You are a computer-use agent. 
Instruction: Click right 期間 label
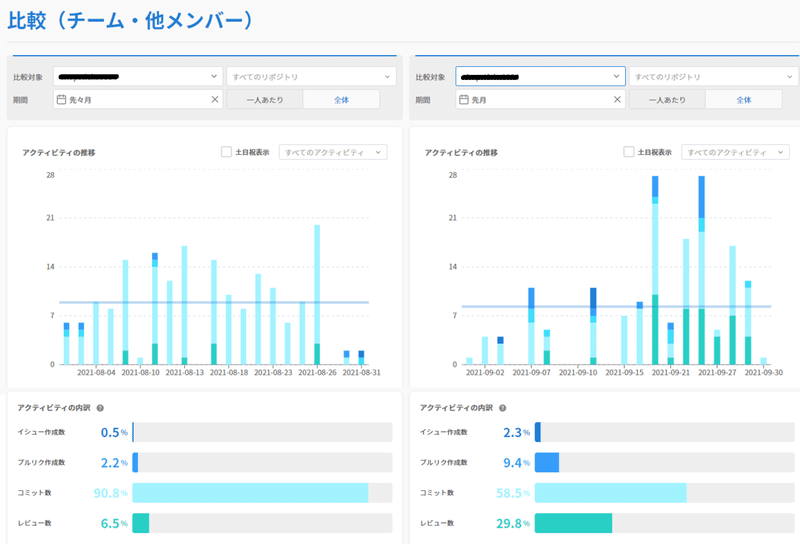point(423,100)
